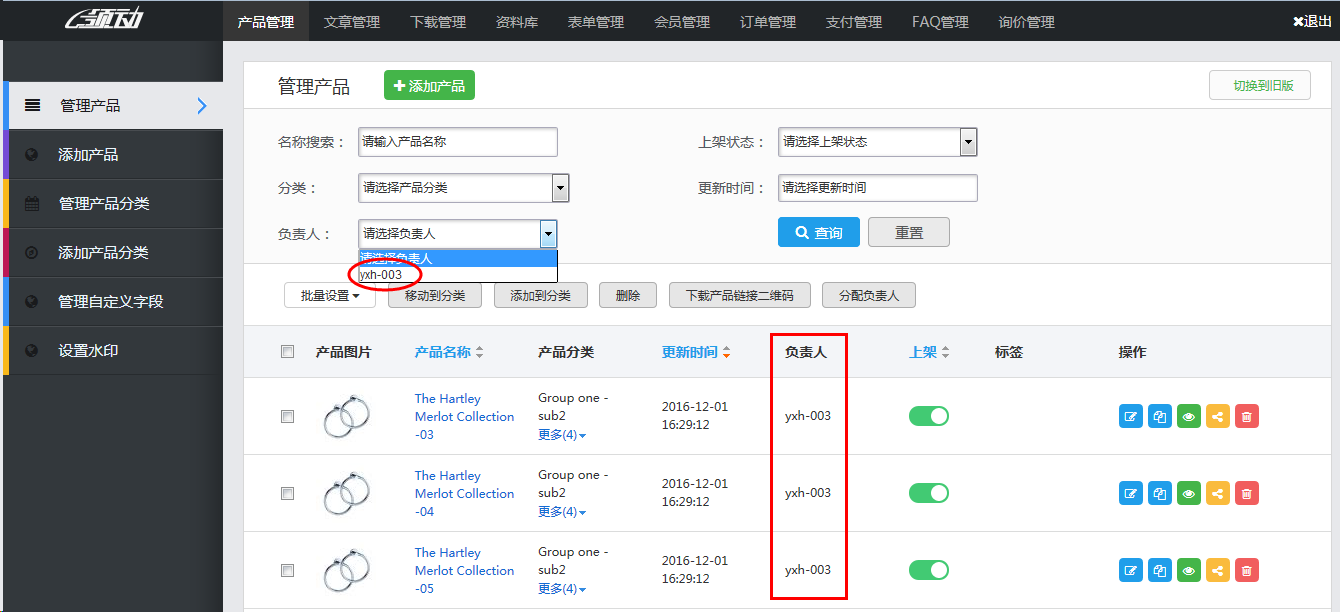The width and height of the screenshot is (1340, 612).
Task: Click the magnifier 查询 search button
Action: 818,231
